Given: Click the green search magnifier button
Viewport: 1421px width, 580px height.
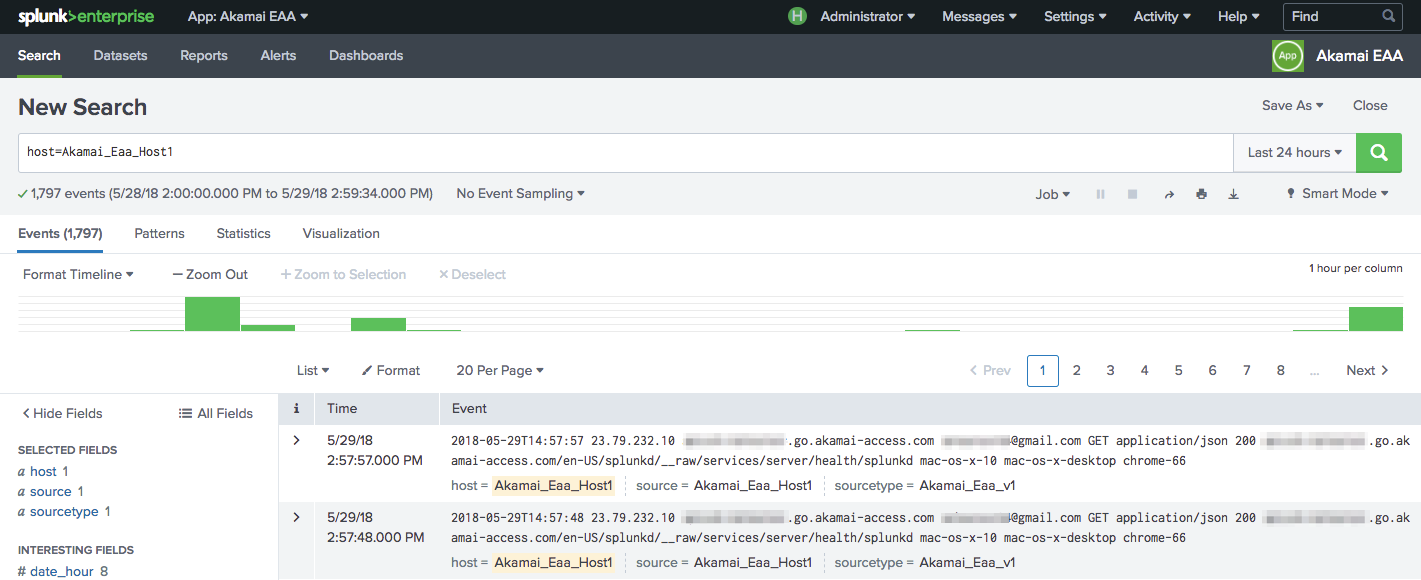Looking at the screenshot, I should 1378,153.
